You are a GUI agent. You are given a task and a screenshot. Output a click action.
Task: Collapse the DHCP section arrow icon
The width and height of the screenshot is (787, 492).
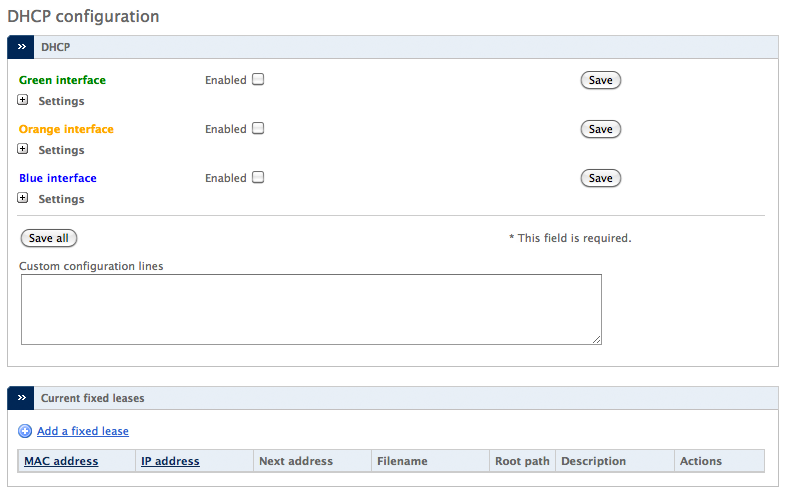pos(21,47)
